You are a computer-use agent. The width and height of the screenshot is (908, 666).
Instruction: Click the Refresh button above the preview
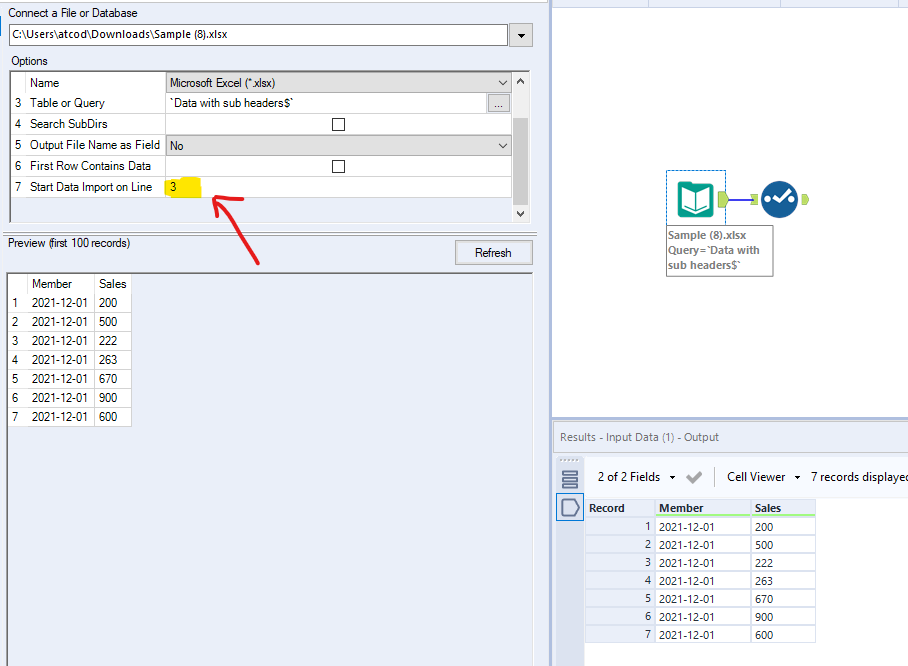click(x=493, y=252)
